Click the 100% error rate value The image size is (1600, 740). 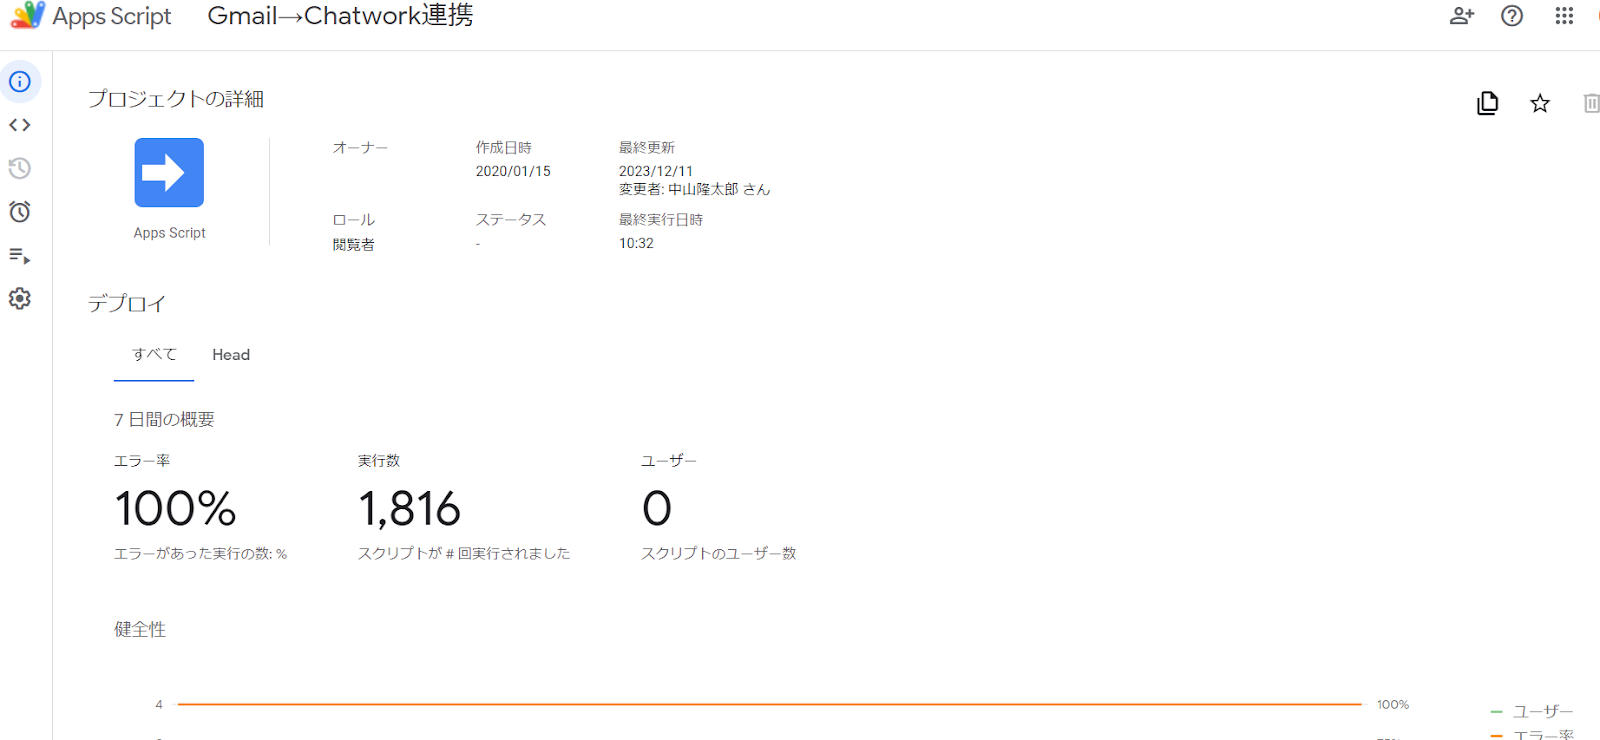(175, 508)
